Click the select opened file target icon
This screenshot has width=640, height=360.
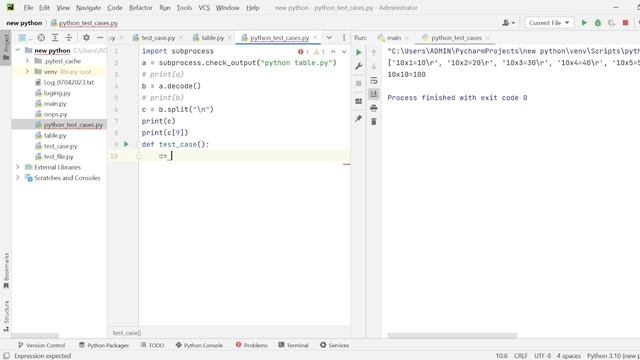tap(41, 38)
